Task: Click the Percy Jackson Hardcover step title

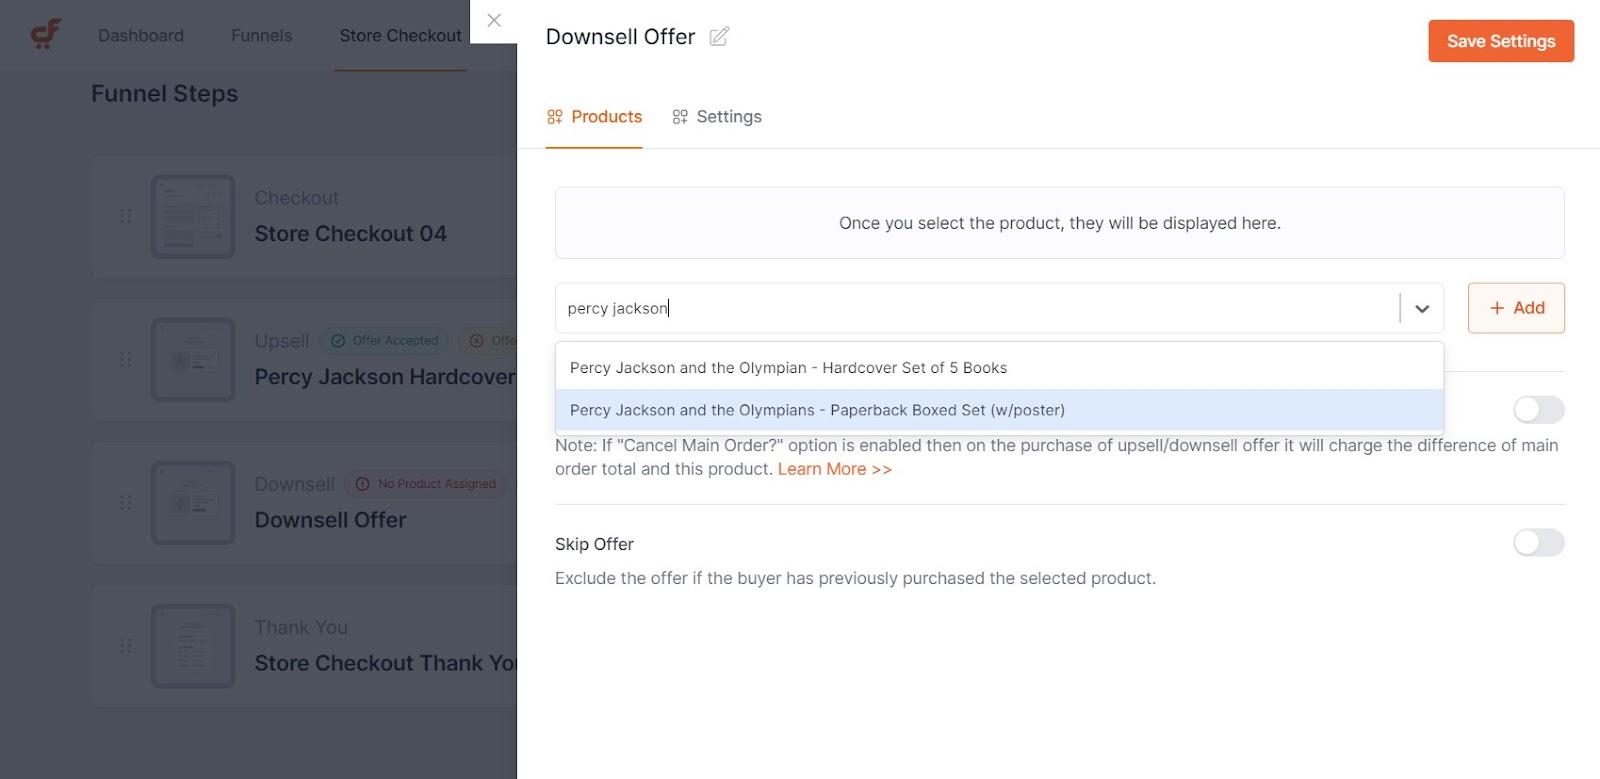Action: coord(385,377)
